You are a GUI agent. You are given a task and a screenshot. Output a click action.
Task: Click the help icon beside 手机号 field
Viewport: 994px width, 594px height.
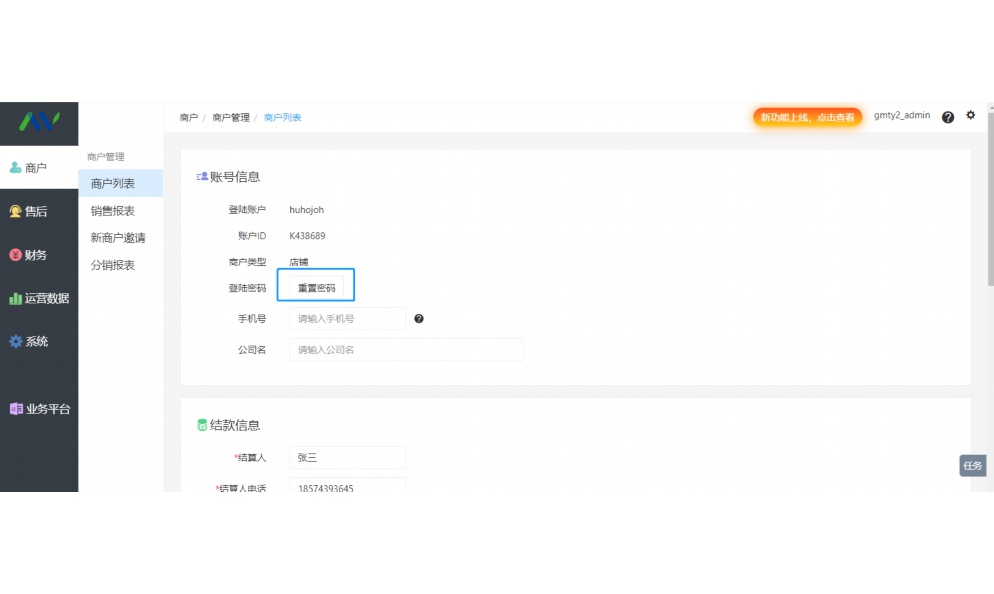pos(419,318)
